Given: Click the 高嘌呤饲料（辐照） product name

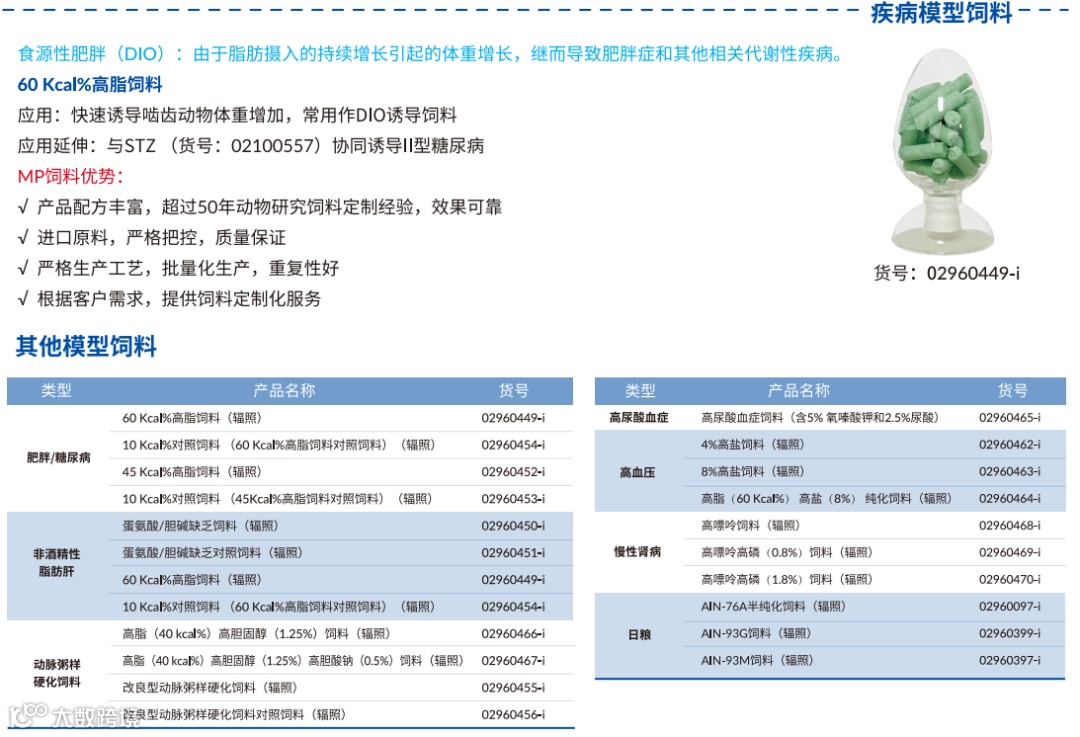Looking at the screenshot, I should click(x=751, y=526).
